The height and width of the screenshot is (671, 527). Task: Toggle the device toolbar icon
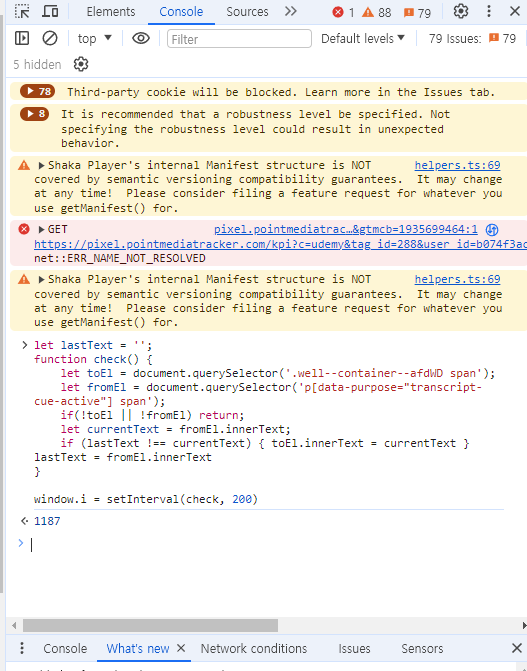click(x=50, y=12)
